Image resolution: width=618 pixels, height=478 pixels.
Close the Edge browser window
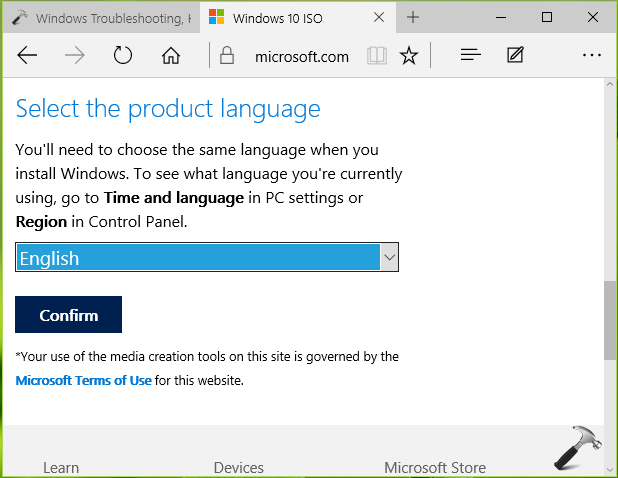point(593,17)
